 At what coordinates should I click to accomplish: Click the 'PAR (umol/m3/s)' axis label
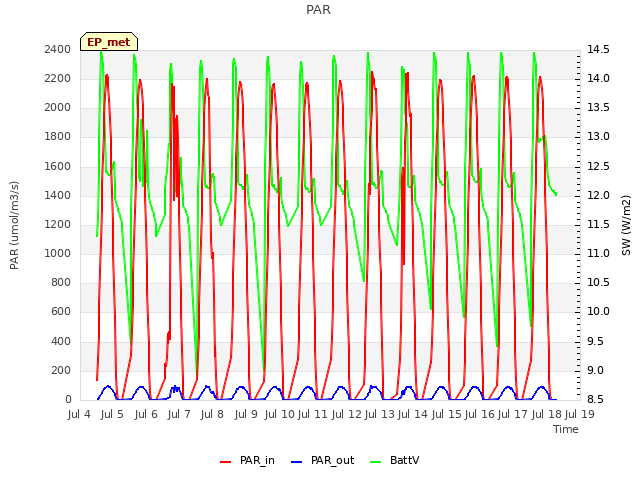point(14,225)
